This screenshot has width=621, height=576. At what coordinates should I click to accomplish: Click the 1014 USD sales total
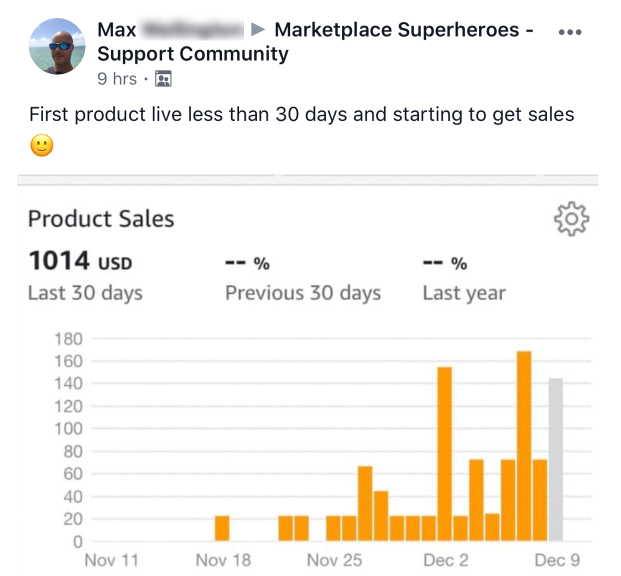point(80,262)
